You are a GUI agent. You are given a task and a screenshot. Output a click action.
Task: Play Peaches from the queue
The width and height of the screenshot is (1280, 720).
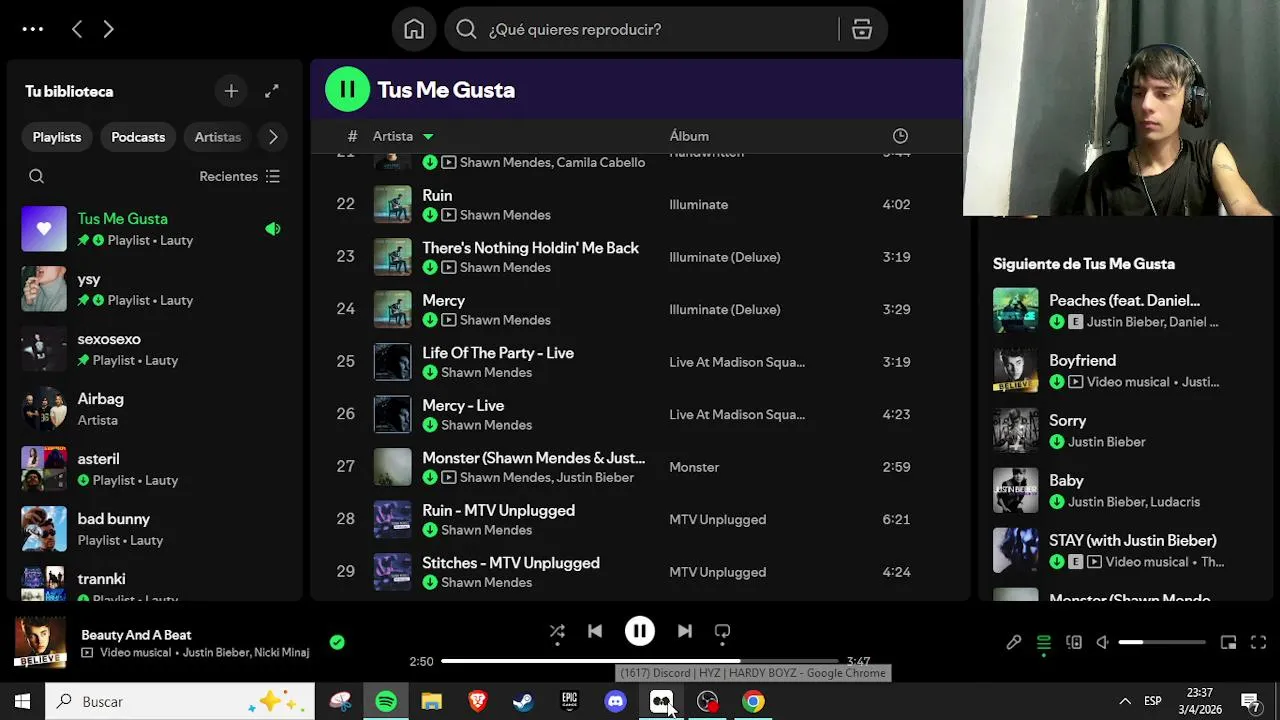click(1124, 310)
